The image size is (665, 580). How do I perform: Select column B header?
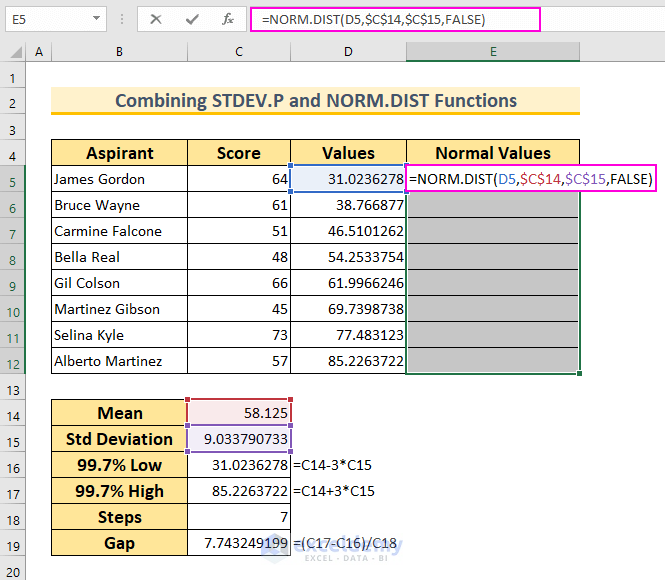click(119, 53)
